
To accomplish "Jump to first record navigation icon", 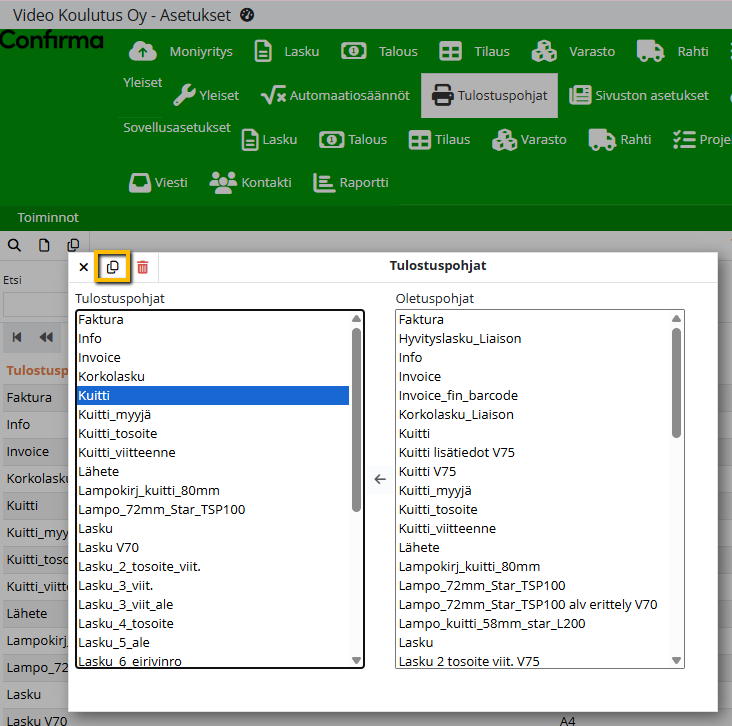I will 17,337.
